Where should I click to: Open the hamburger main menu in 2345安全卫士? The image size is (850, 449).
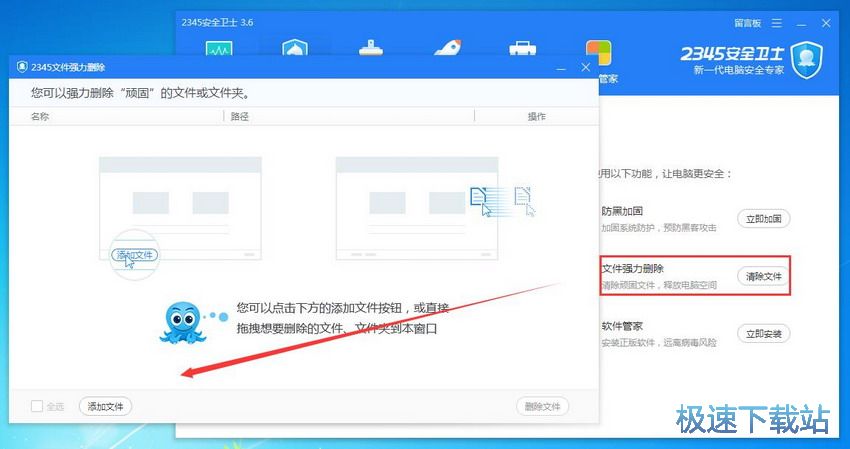coord(777,23)
